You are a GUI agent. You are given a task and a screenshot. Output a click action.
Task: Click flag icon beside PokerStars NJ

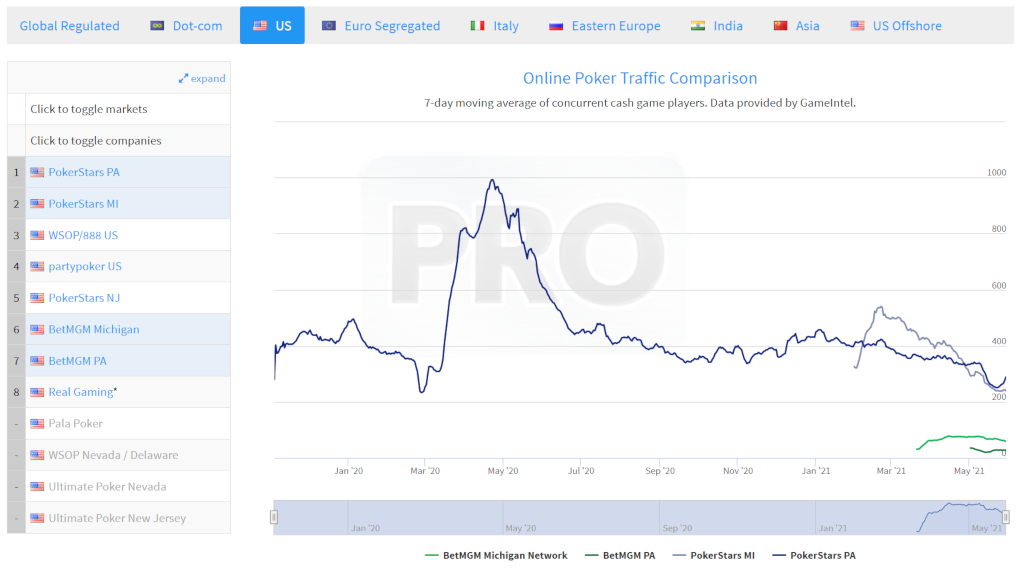pyautogui.click(x=37, y=298)
